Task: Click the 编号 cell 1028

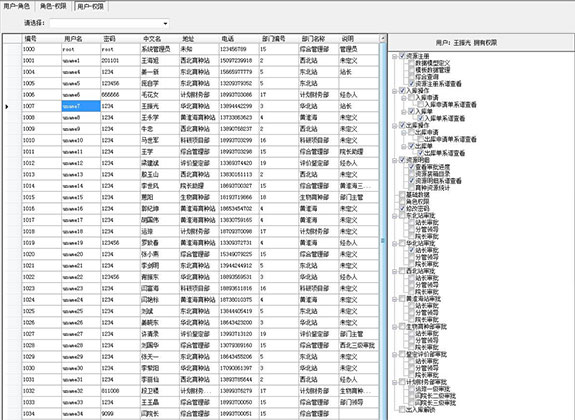Action: point(41,345)
